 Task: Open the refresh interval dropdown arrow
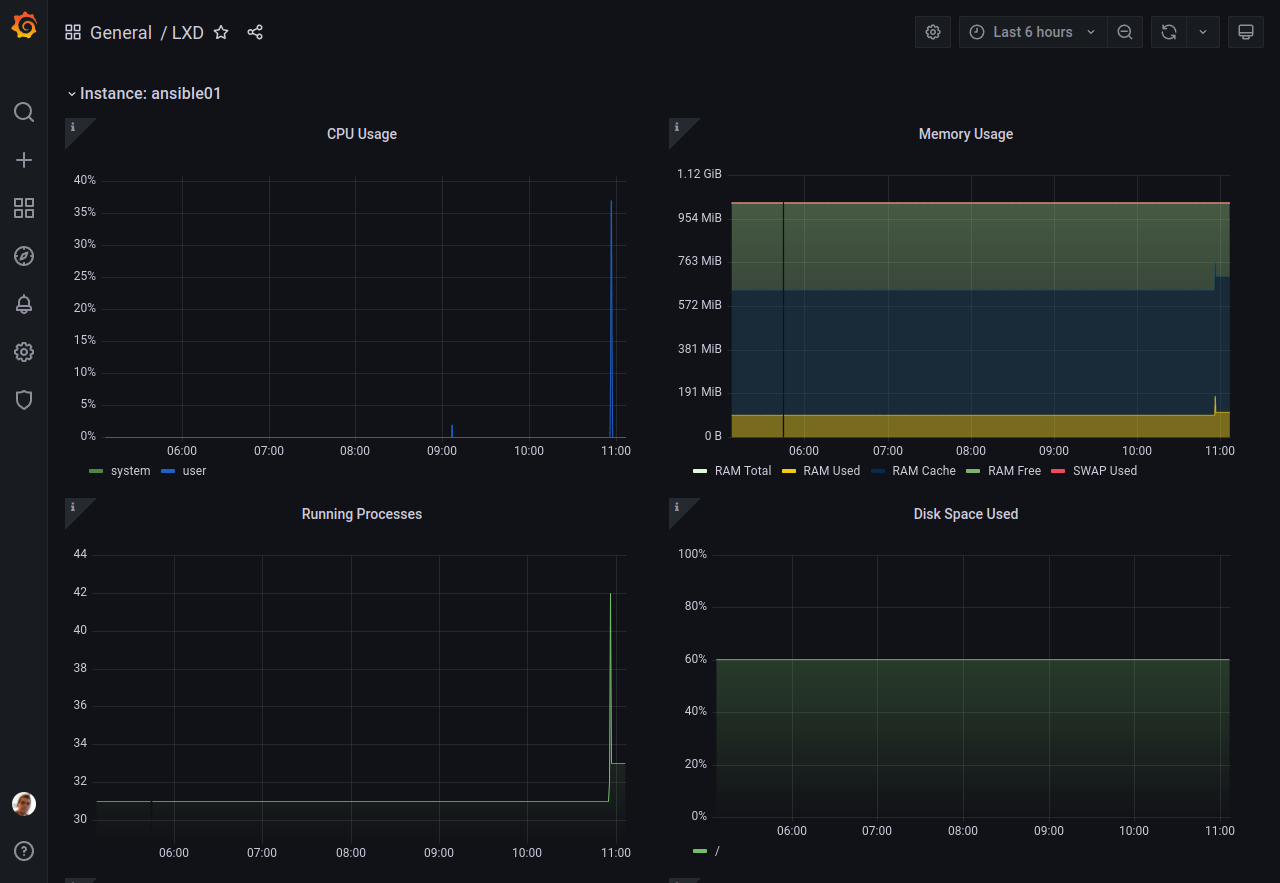(x=1203, y=32)
